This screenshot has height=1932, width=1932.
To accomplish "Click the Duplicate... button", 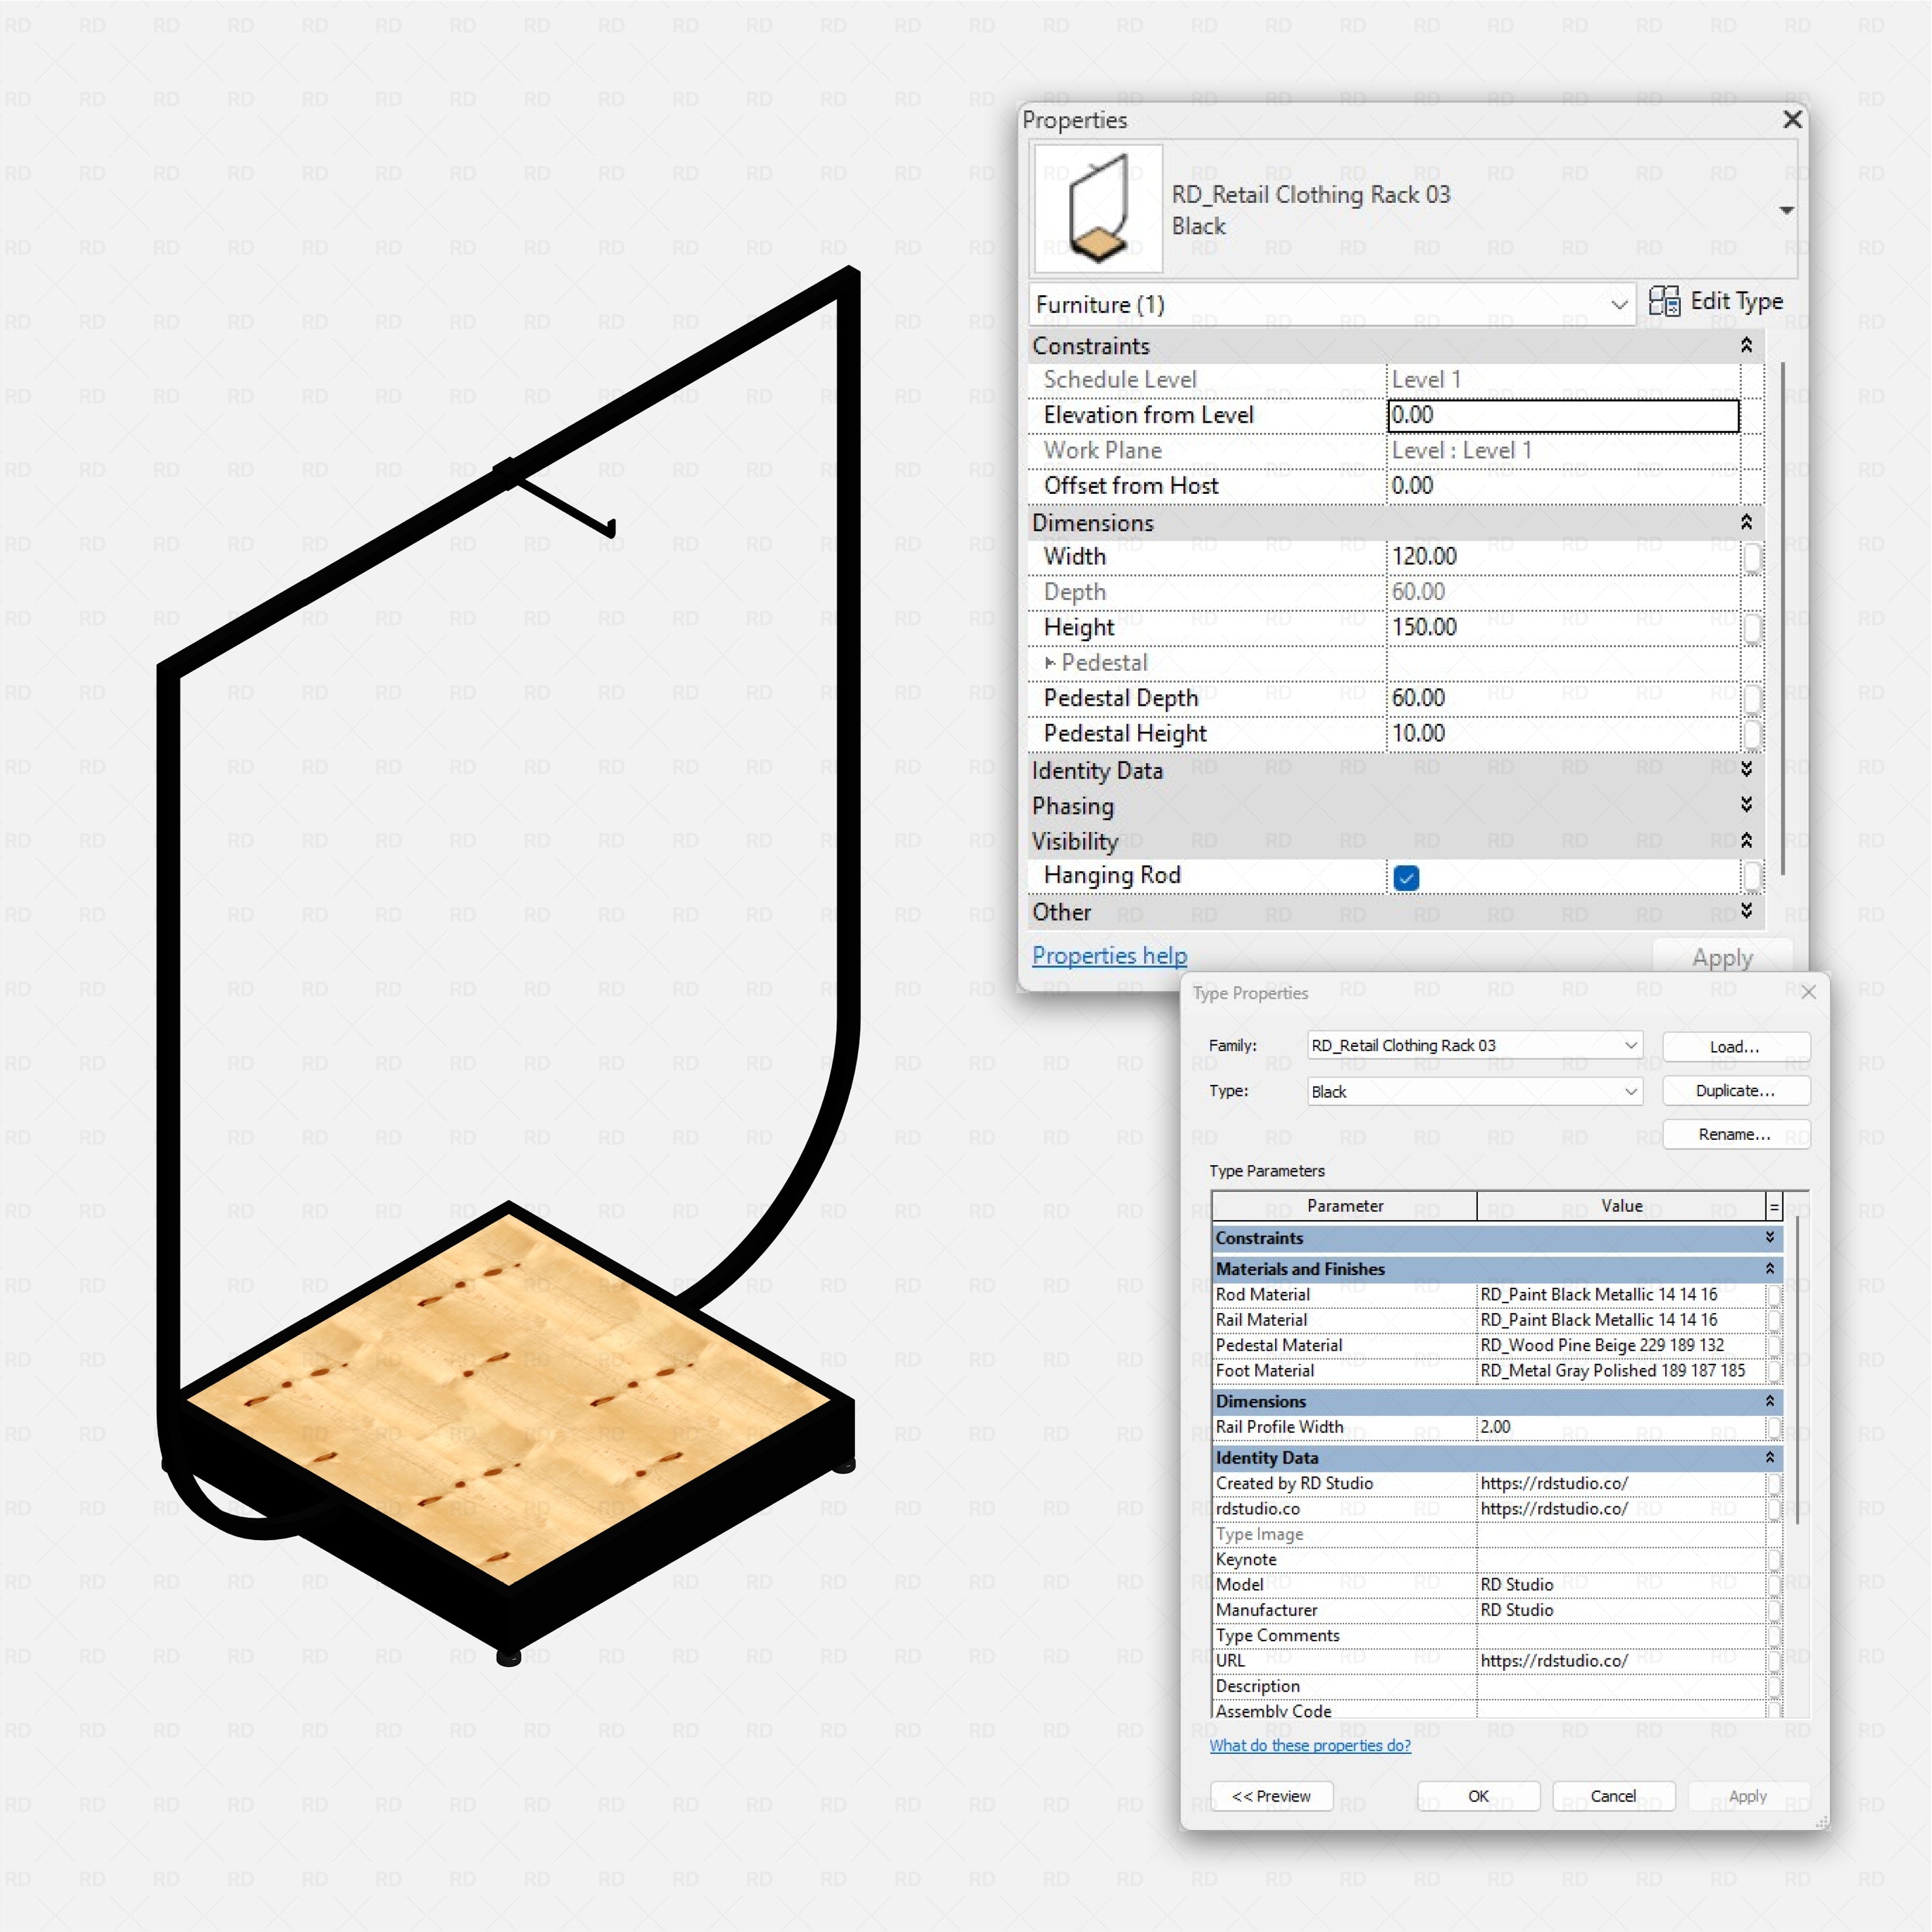I will (1736, 1090).
